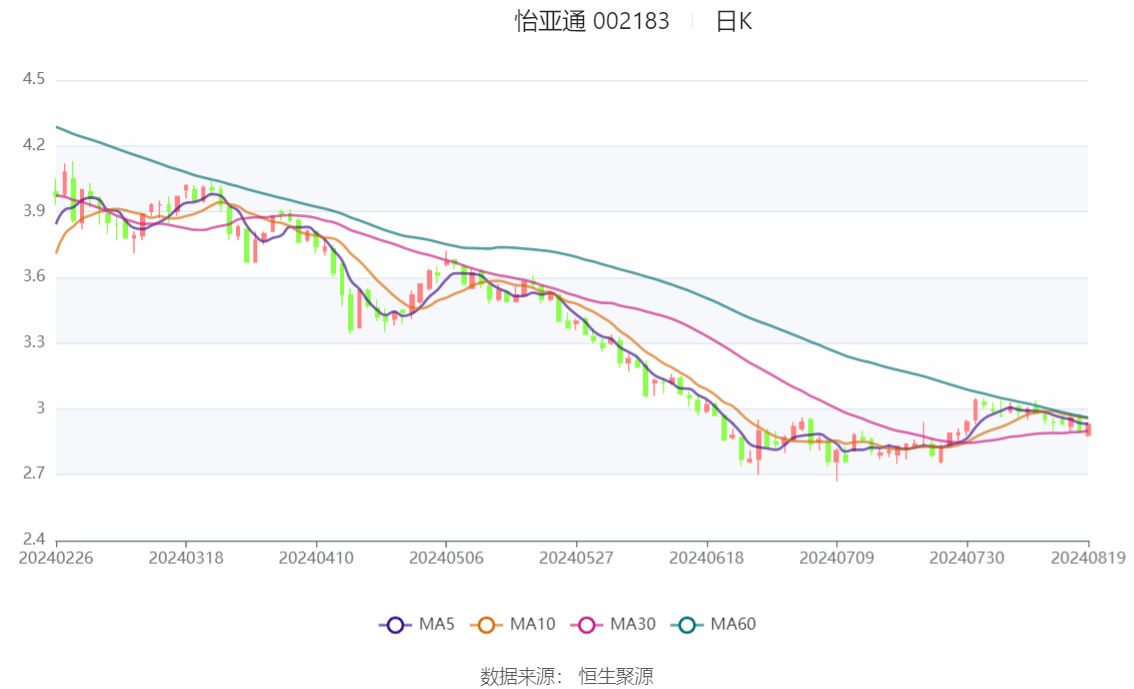The image size is (1134, 689).
Task: Toggle the MA10 orange legend icon
Action: [x=486, y=625]
